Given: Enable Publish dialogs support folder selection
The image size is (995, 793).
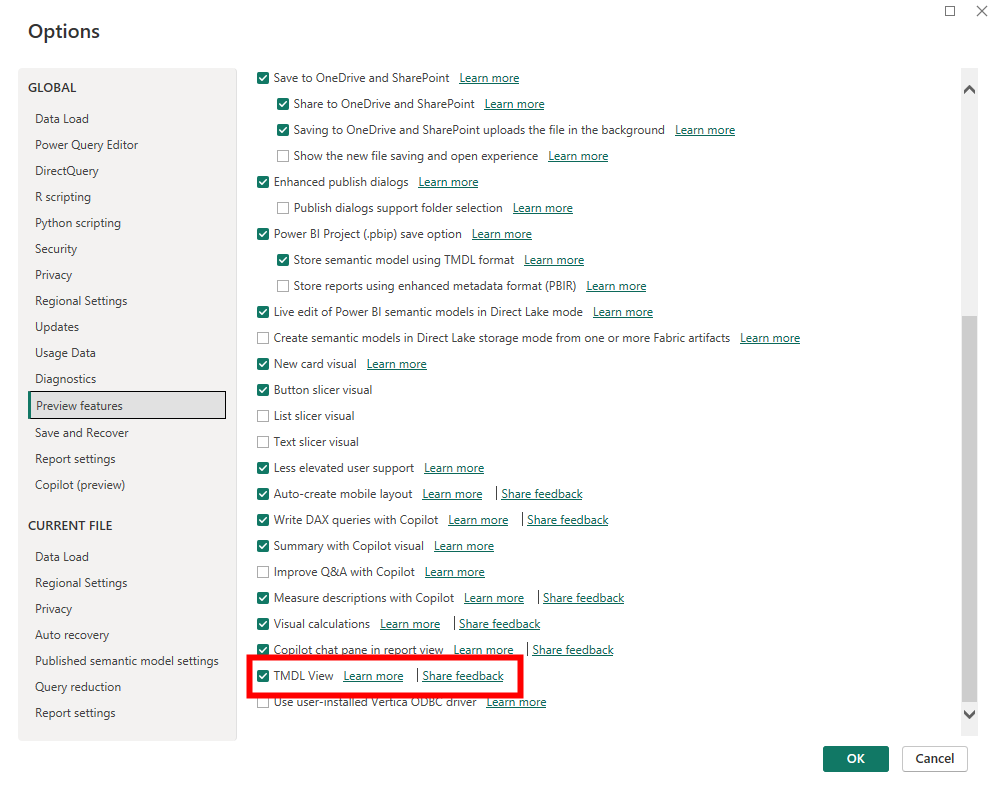Looking at the screenshot, I should click(282, 207).
